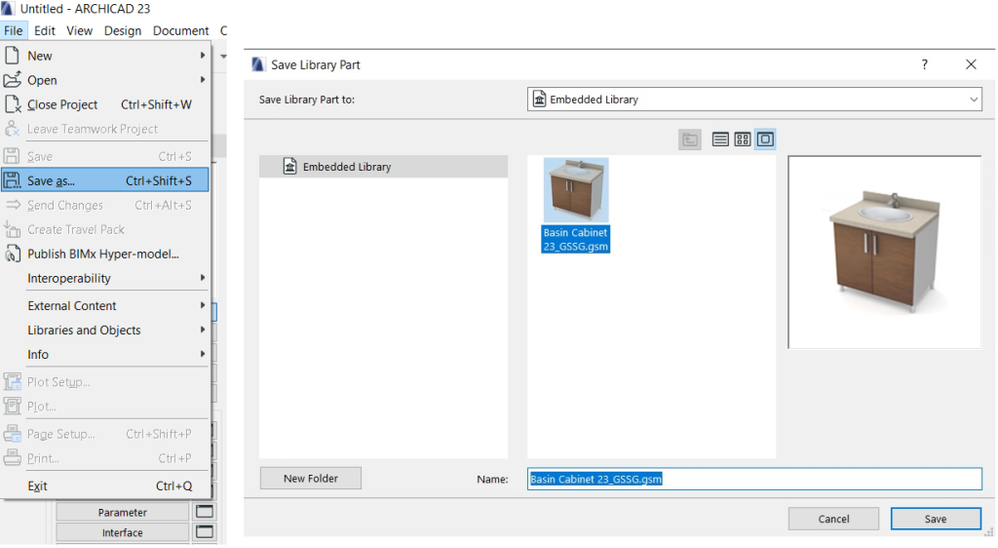998x548 pixels.
Task: Click the dialog help question mark
Action: (x=924, y=65)
